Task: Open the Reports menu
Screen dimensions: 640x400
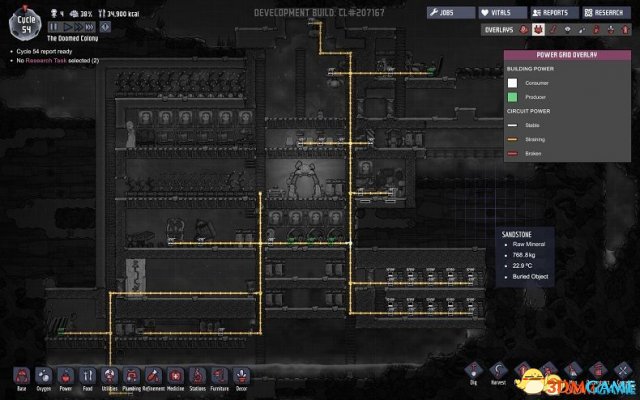Action: click(x=554, y=13)
